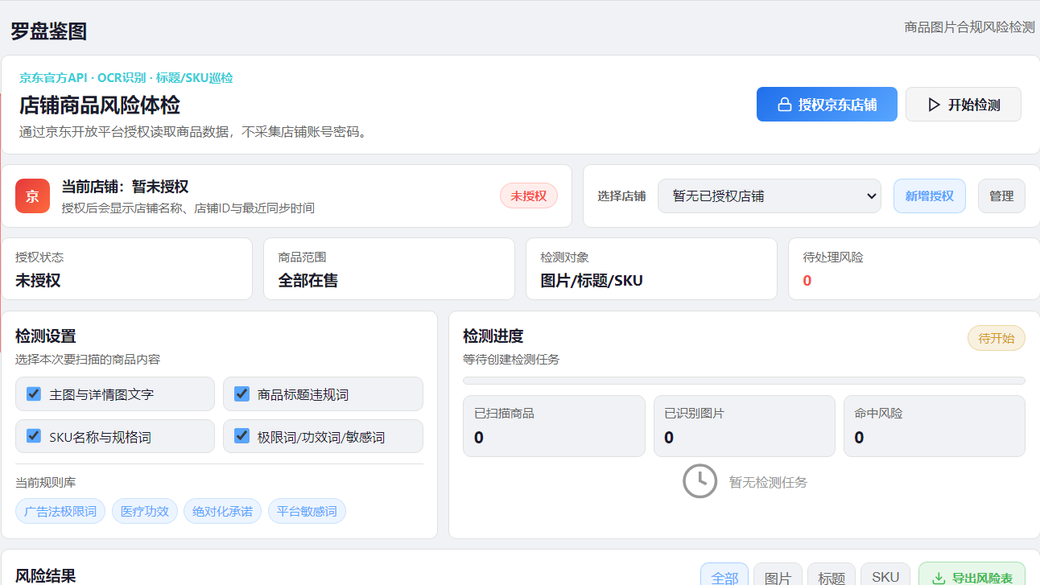Click 暂无检测任务 text
The width and height of the screenshot is (1040, 585).
click(768, 482)
